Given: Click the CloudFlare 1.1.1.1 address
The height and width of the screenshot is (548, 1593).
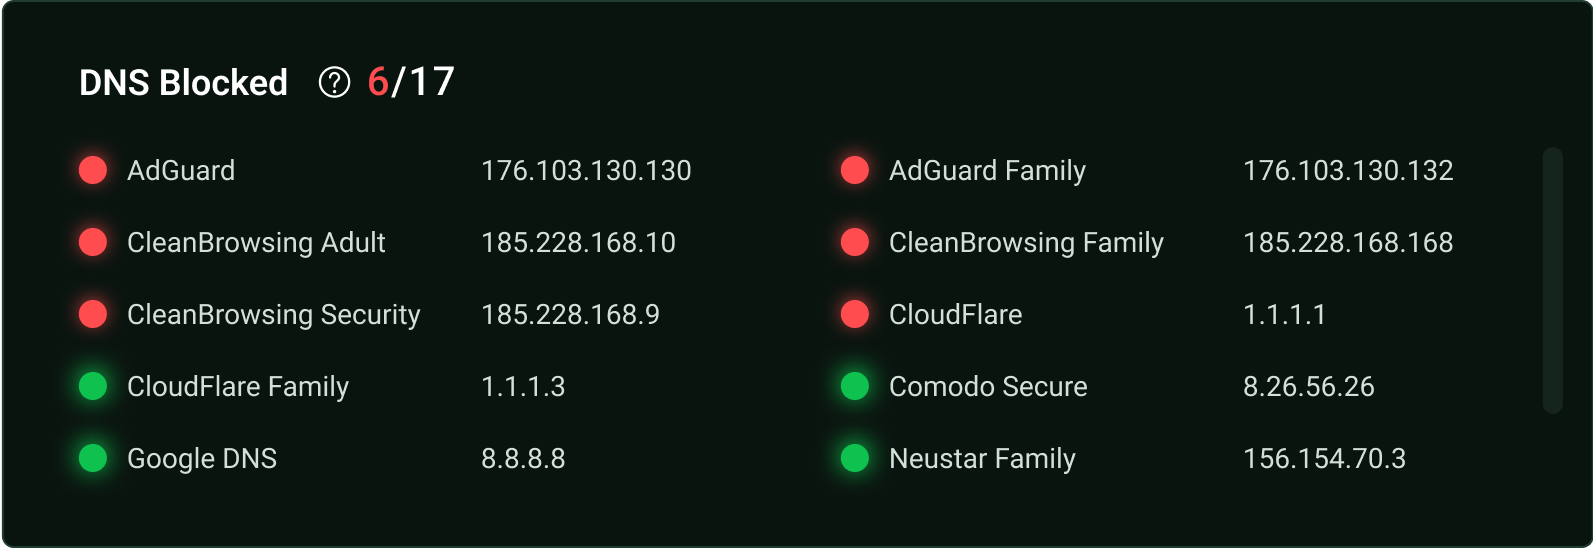Looking at the screenshot, I should coord(1284,315).
